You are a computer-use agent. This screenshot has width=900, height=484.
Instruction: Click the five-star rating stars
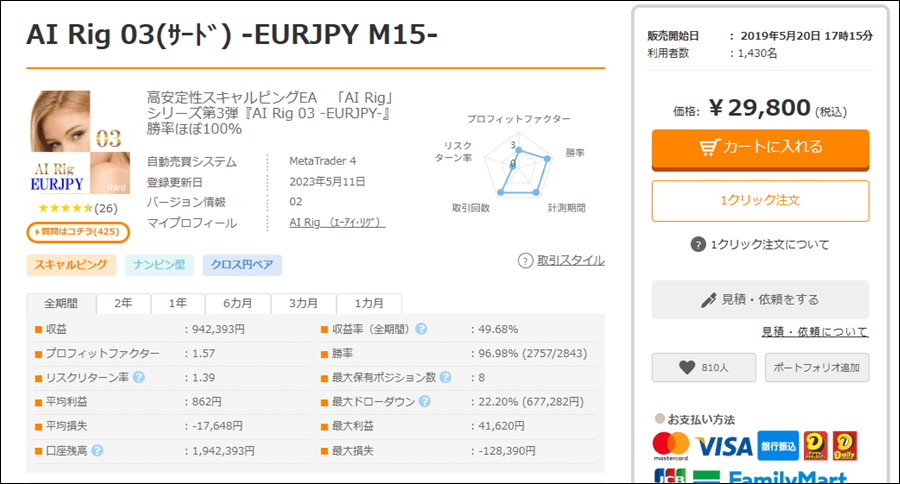(65, 208)
